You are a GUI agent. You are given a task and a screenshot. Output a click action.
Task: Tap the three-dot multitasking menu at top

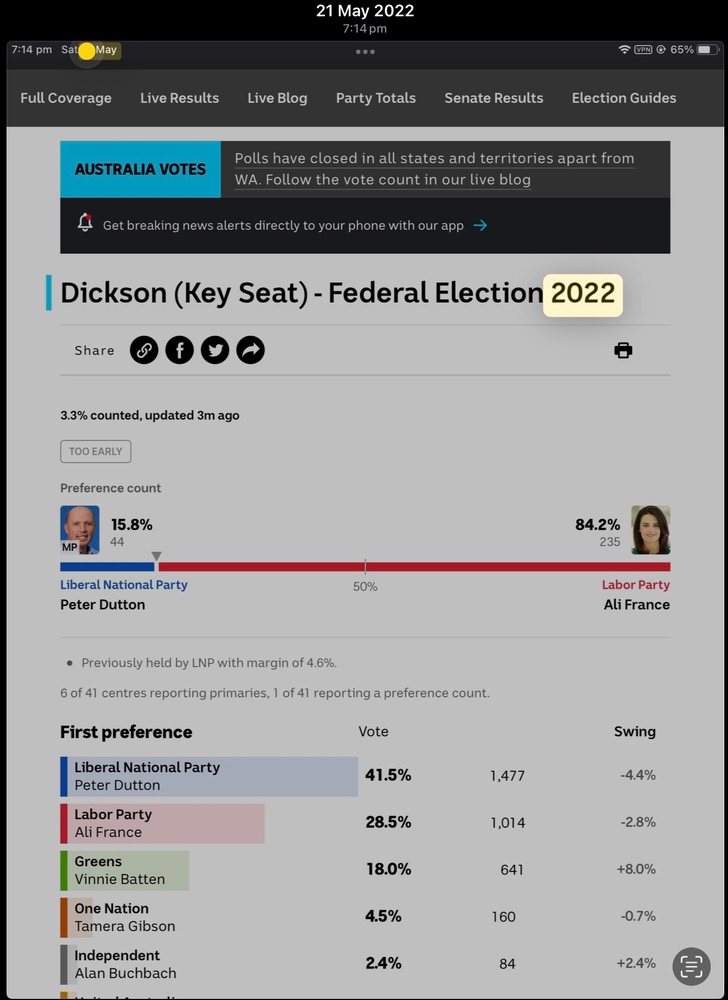[x=365, y=52]
